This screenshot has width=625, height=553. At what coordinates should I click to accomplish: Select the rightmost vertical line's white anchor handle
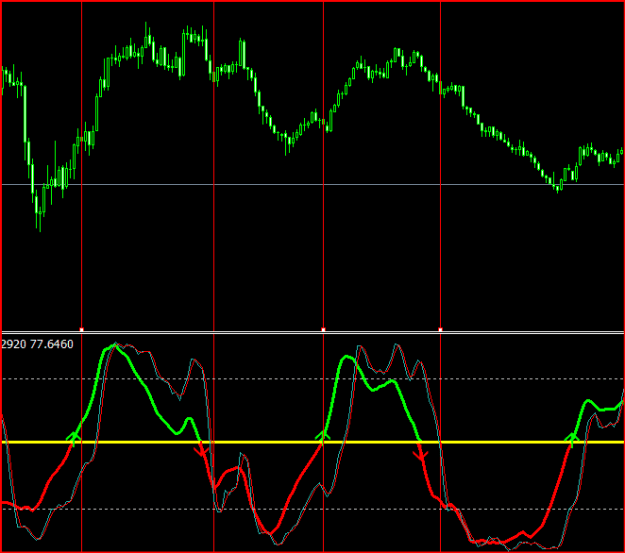pos(440,330)
